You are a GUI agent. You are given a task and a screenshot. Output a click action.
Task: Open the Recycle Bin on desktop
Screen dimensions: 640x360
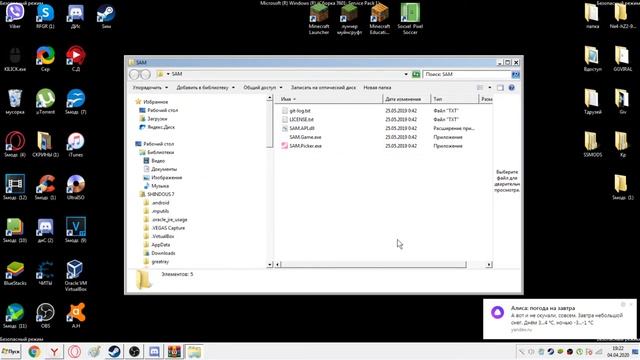pos(15,101)
